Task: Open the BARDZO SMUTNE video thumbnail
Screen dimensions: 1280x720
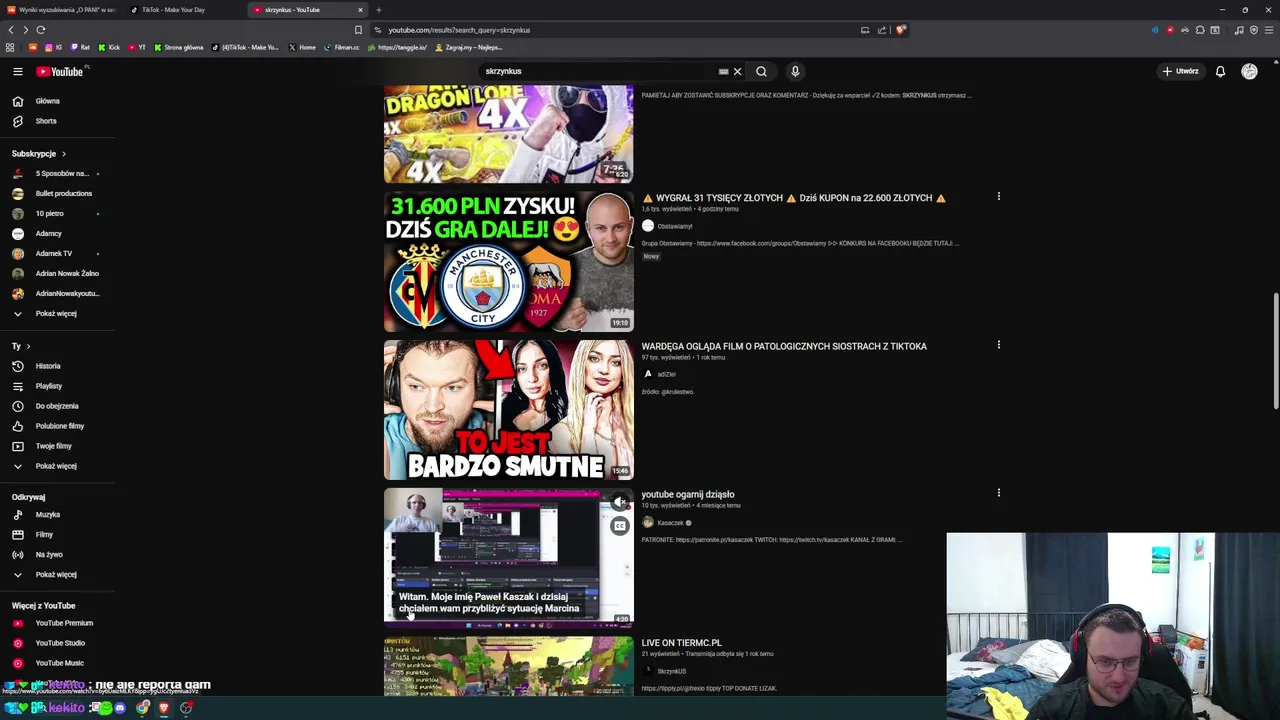Action: coord(508,409)
